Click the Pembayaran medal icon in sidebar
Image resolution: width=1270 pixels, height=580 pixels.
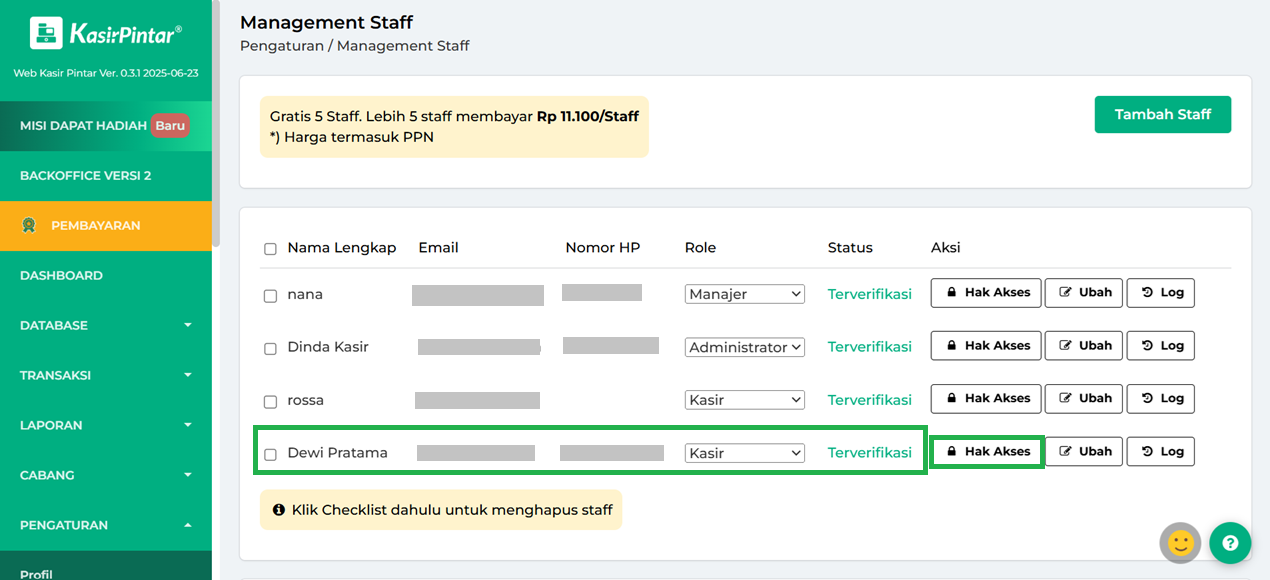29,226
